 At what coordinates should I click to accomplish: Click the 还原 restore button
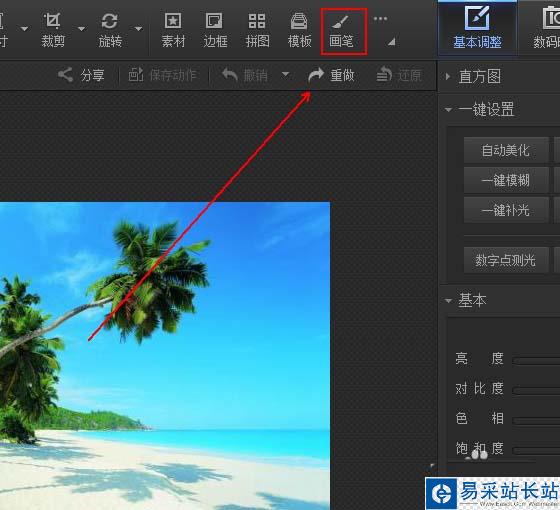tap(399, 75)
